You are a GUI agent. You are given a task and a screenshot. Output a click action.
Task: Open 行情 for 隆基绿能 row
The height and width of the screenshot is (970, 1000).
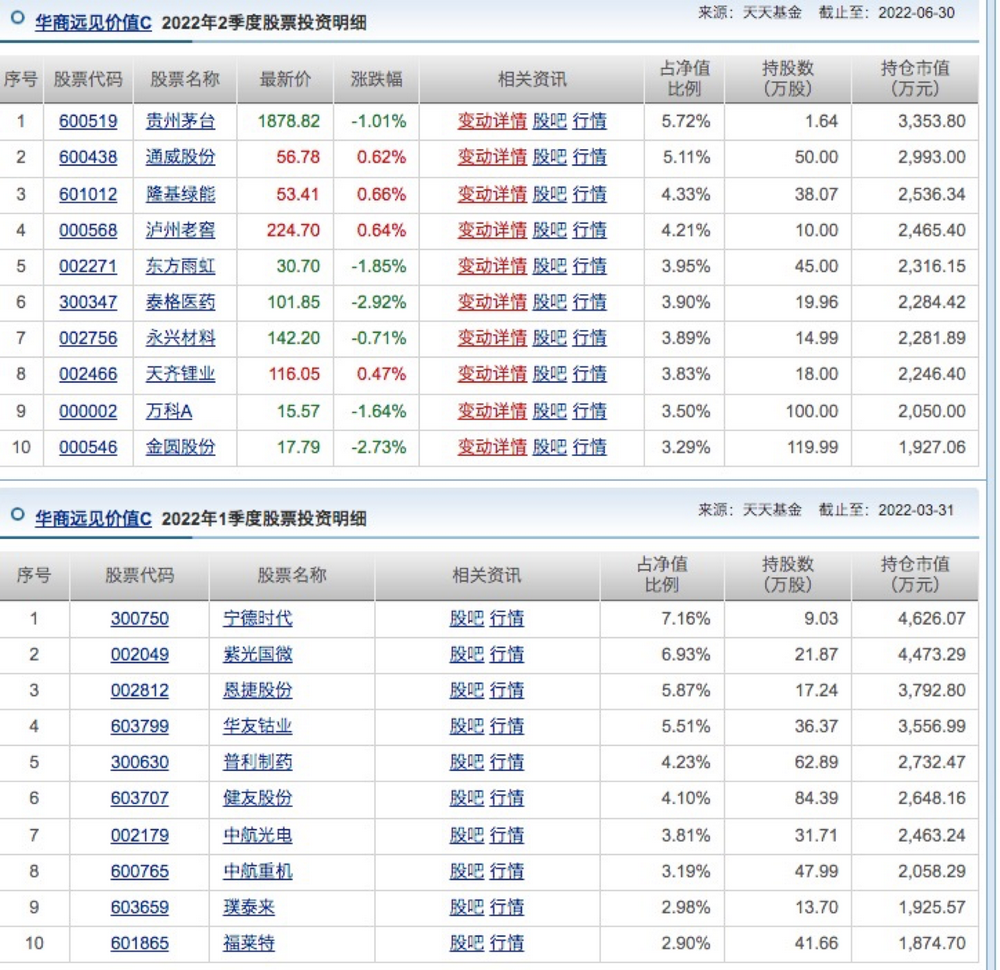coord(589,194)
